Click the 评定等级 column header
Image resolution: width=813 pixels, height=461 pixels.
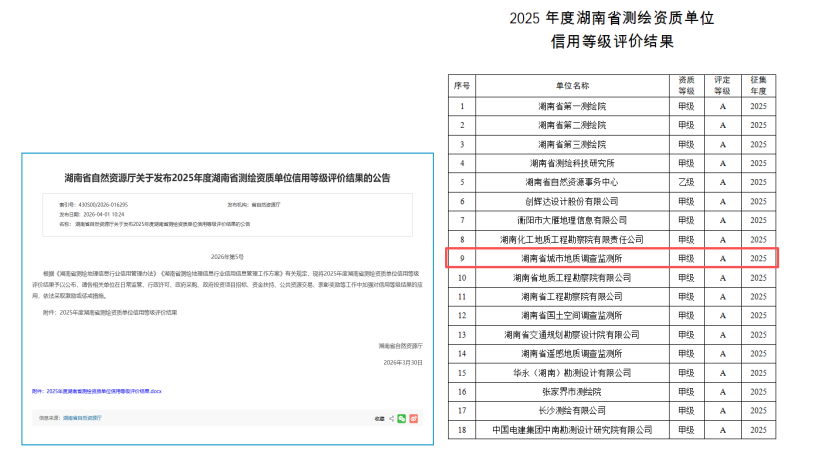coord(722,85)
